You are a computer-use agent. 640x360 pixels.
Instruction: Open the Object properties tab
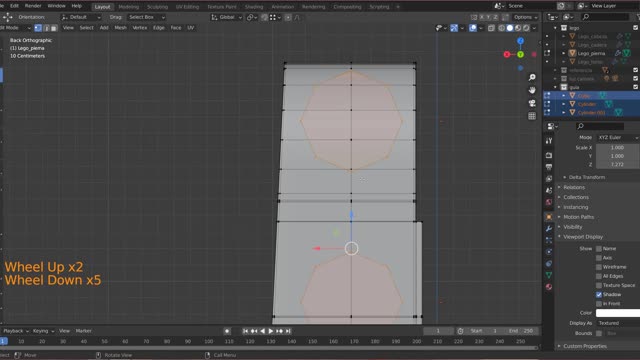click(x=549, y=217)
